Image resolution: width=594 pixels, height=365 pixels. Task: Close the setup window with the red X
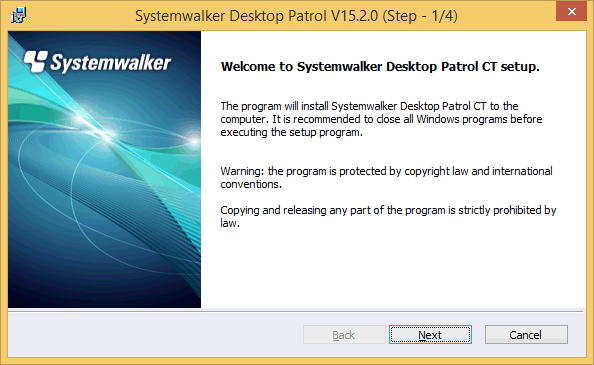[x=571, y=11]
